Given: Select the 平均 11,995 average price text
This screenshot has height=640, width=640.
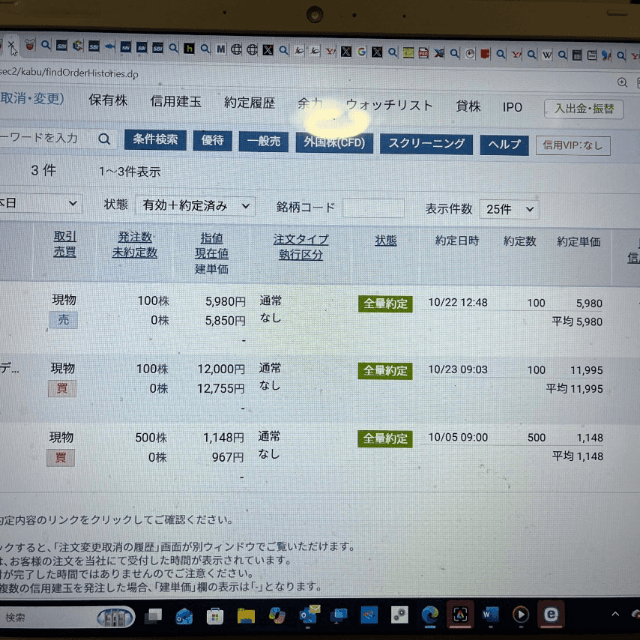Looking at the screenshot, I should point(574,389).
